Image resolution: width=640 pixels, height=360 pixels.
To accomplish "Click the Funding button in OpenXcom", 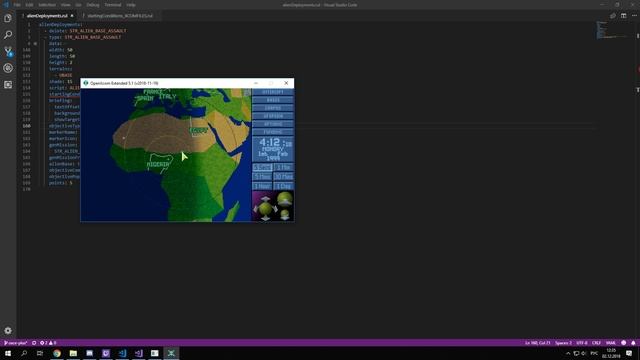I will [x=273, y=132].
